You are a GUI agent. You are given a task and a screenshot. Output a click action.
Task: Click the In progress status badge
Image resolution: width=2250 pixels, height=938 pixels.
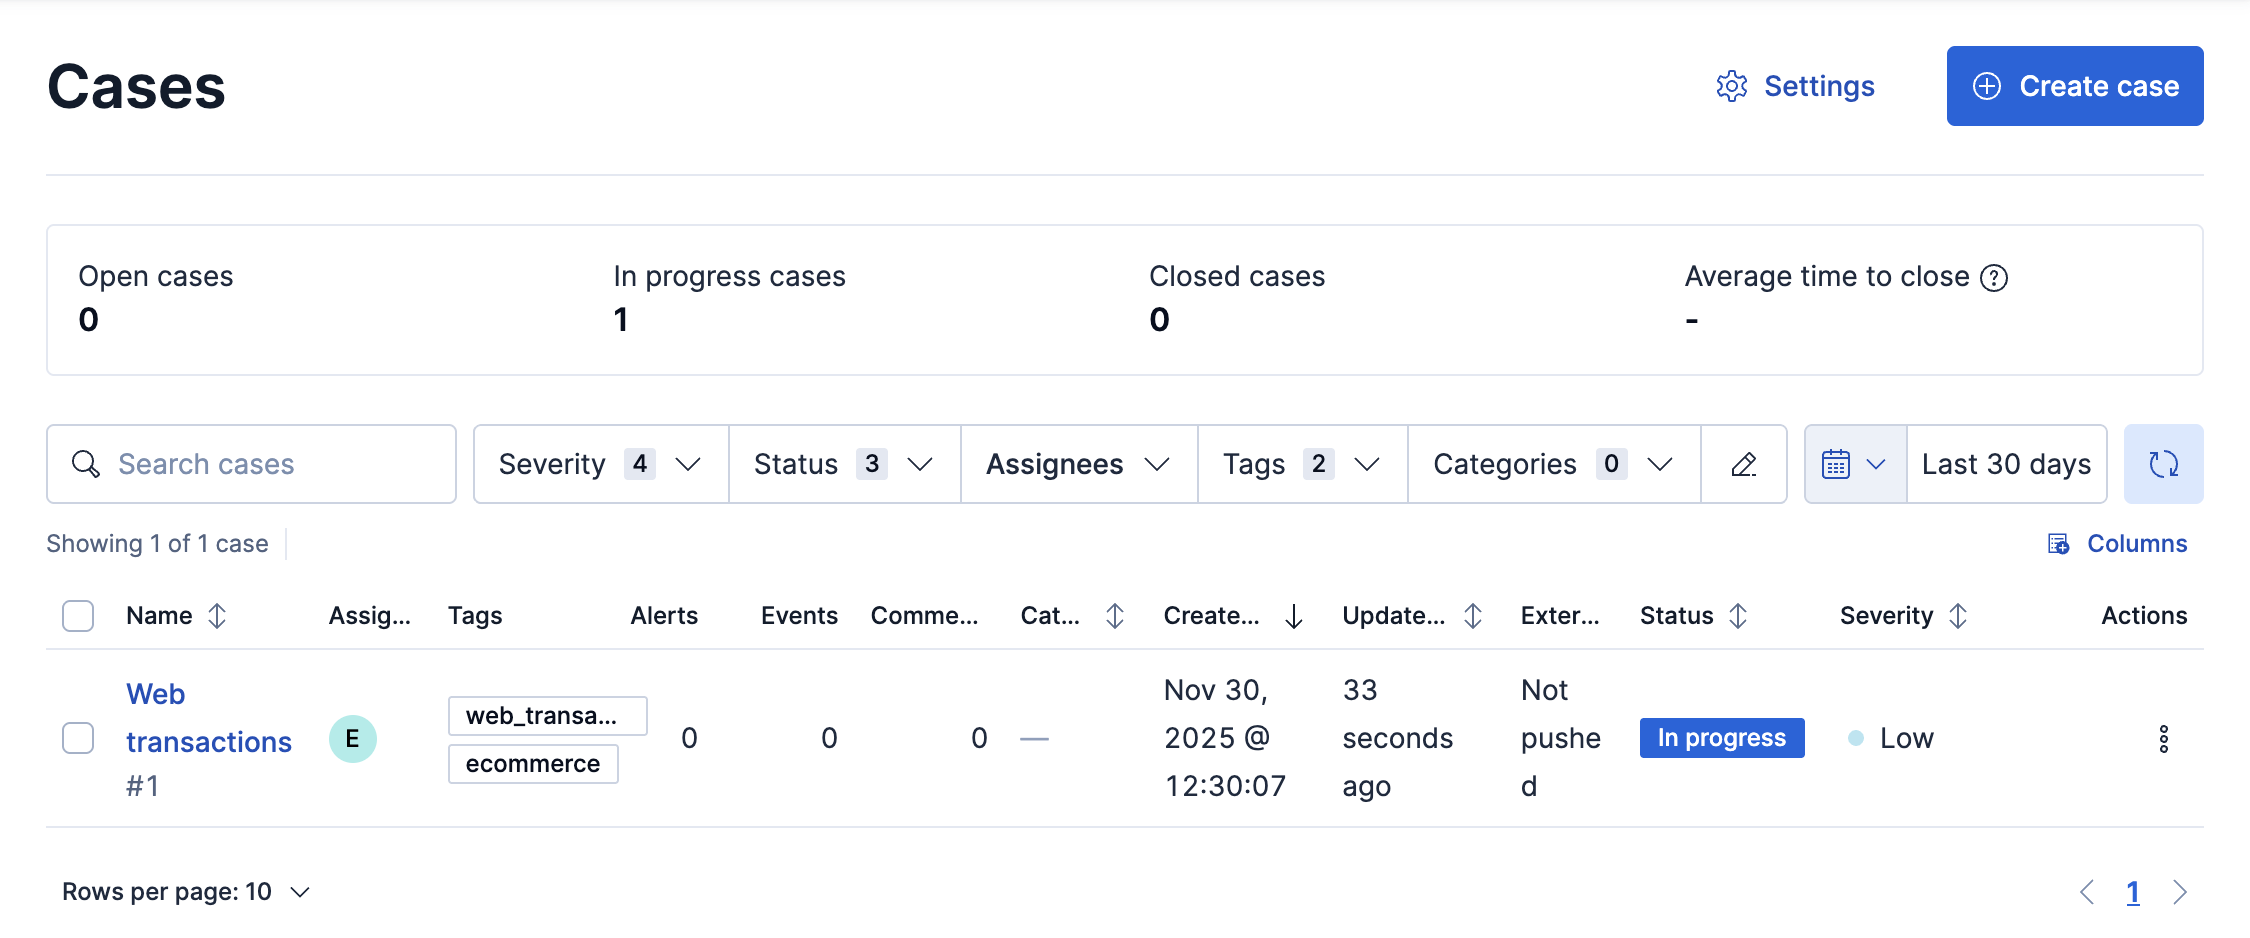click(1721, 738)
